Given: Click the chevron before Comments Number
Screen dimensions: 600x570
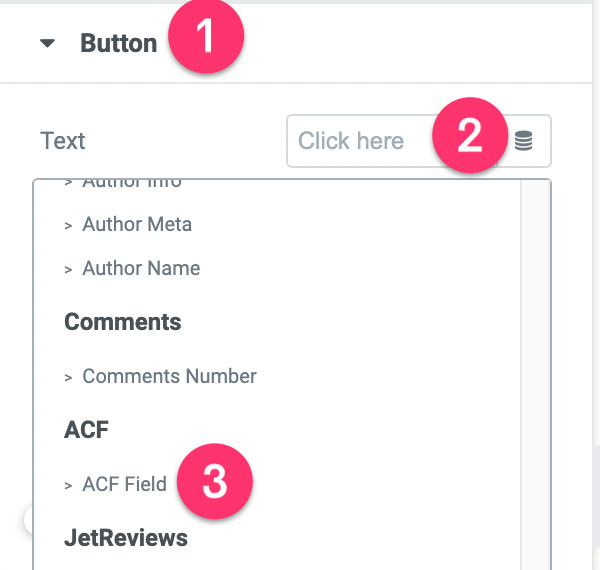Looking at the screenshot, I should (68, 377).
